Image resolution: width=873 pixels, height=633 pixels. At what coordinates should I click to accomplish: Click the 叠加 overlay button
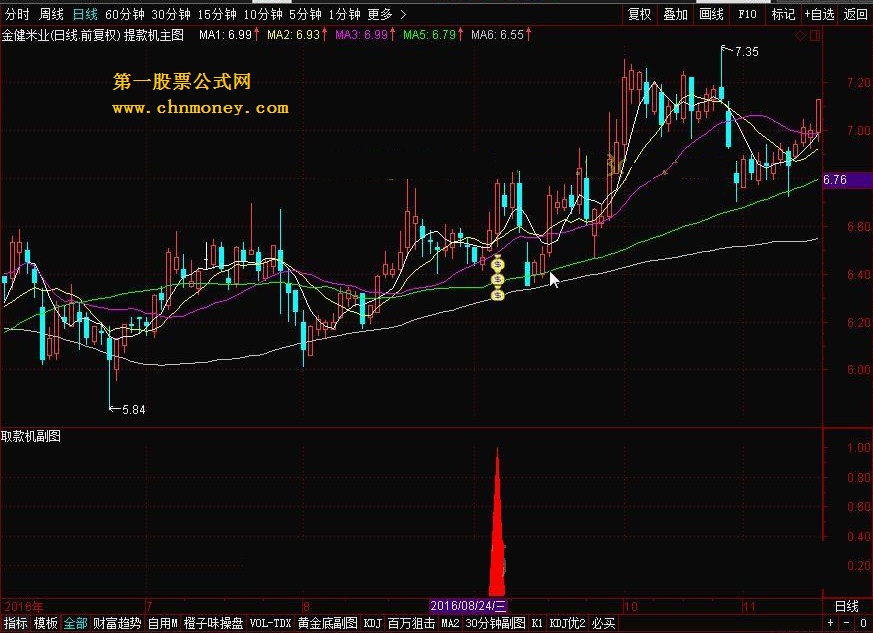[x=675, y=14]
